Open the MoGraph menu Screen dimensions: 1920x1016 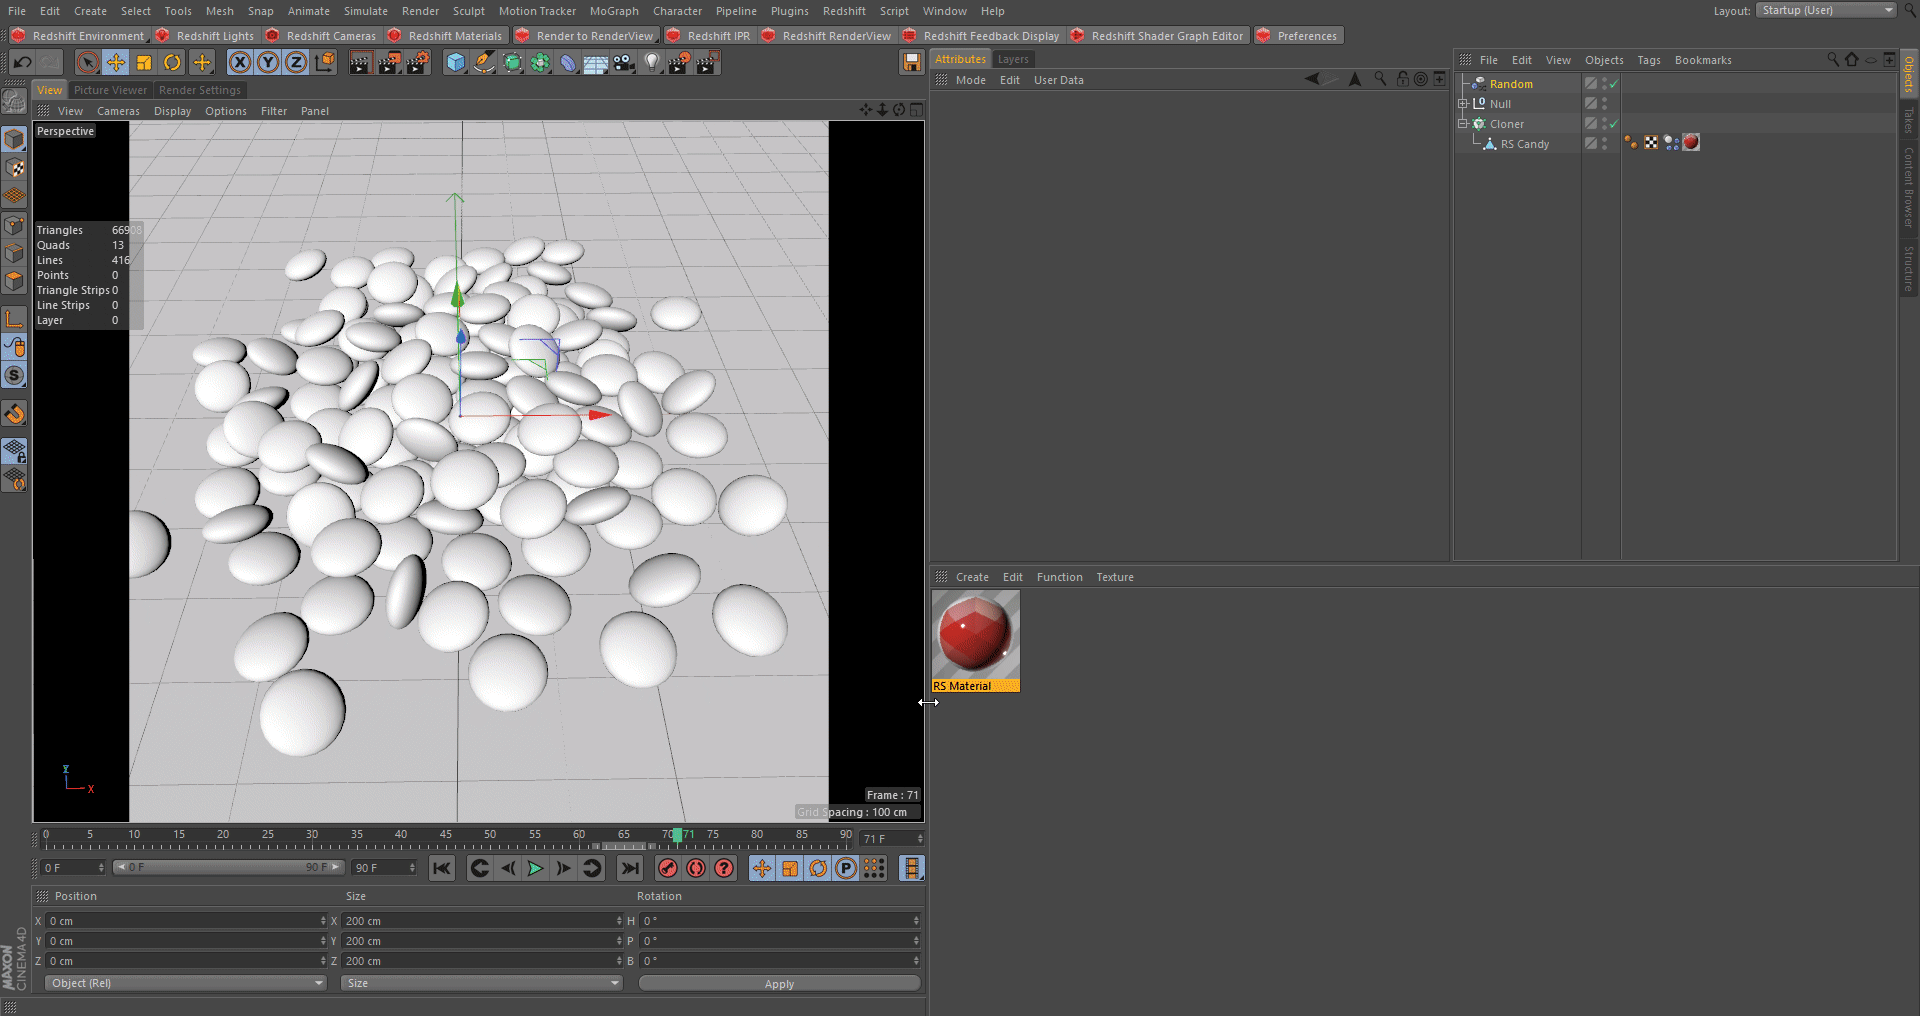pyautogui.click(x=613, y=11)
